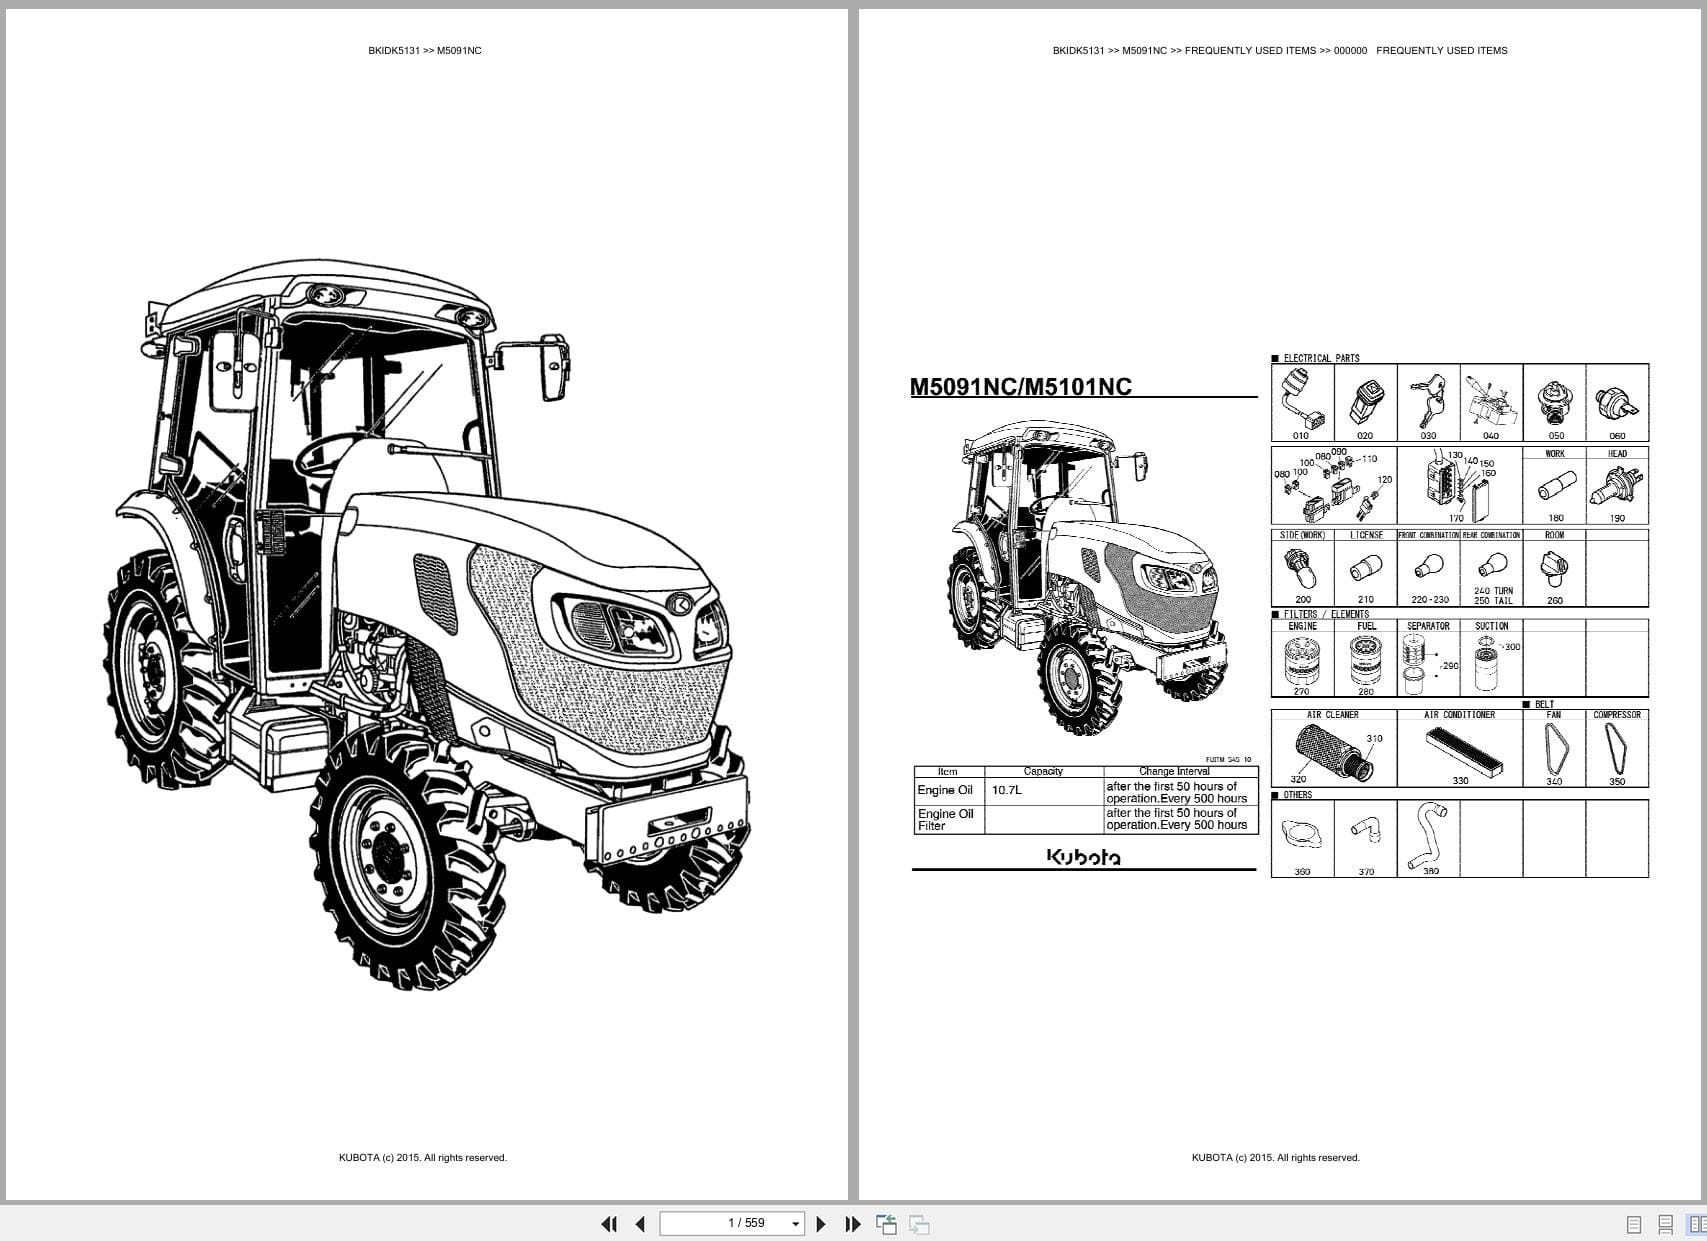1707x1241 pixels.
Task: Click the Capacity column header
Action: pyautogui.click(x=1044, y=771)
